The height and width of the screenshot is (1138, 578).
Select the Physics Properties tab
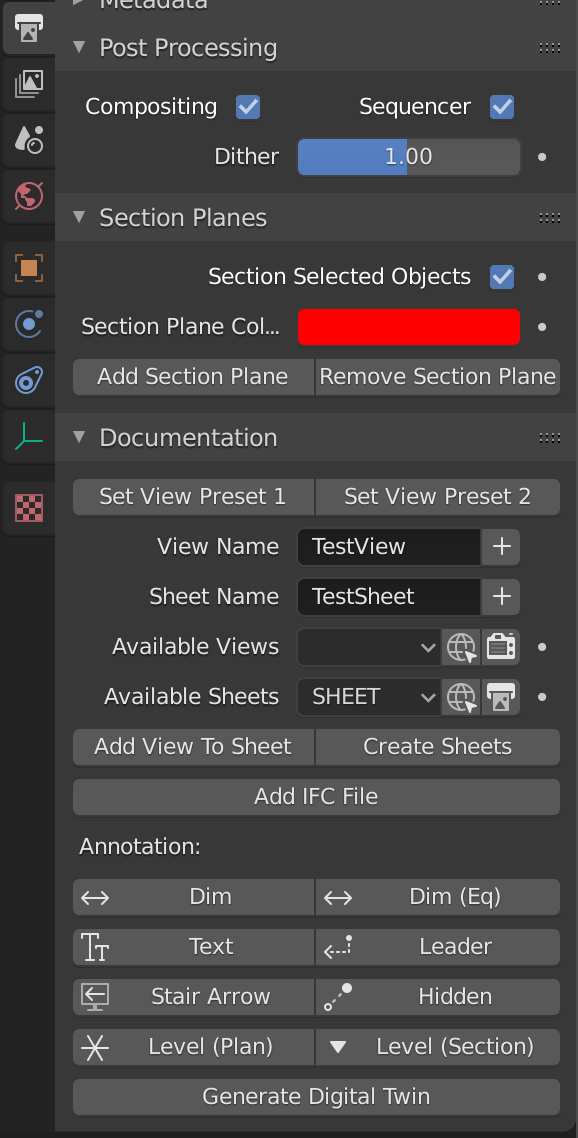[x=28, y=324]
